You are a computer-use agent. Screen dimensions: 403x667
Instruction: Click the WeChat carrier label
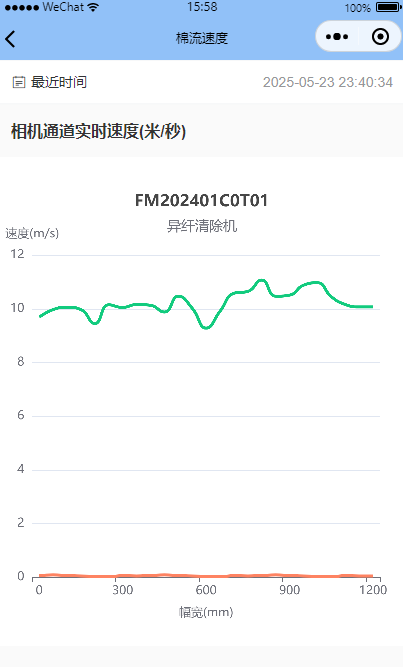(63, 7)
